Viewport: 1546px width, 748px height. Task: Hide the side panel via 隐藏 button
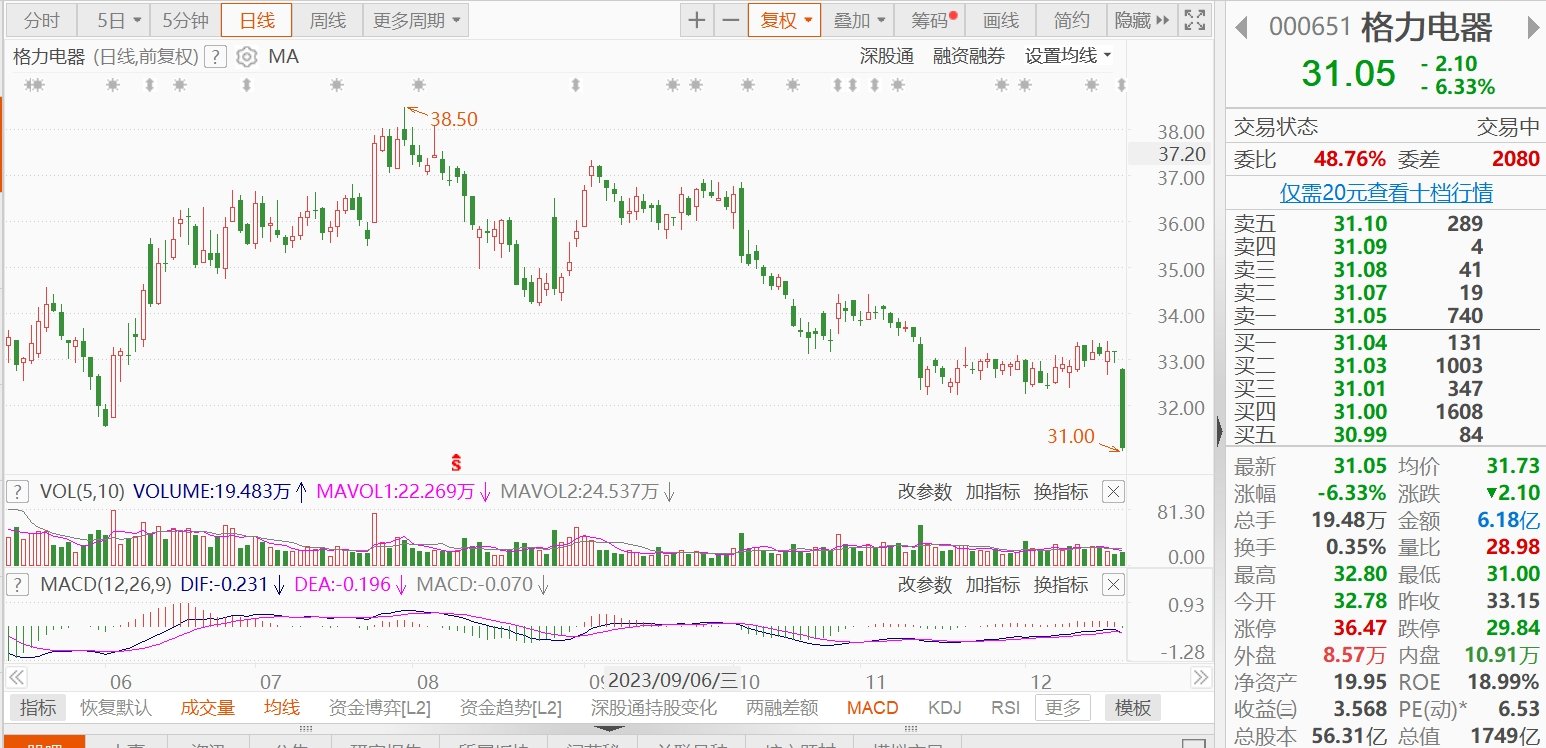[1141, 20]
